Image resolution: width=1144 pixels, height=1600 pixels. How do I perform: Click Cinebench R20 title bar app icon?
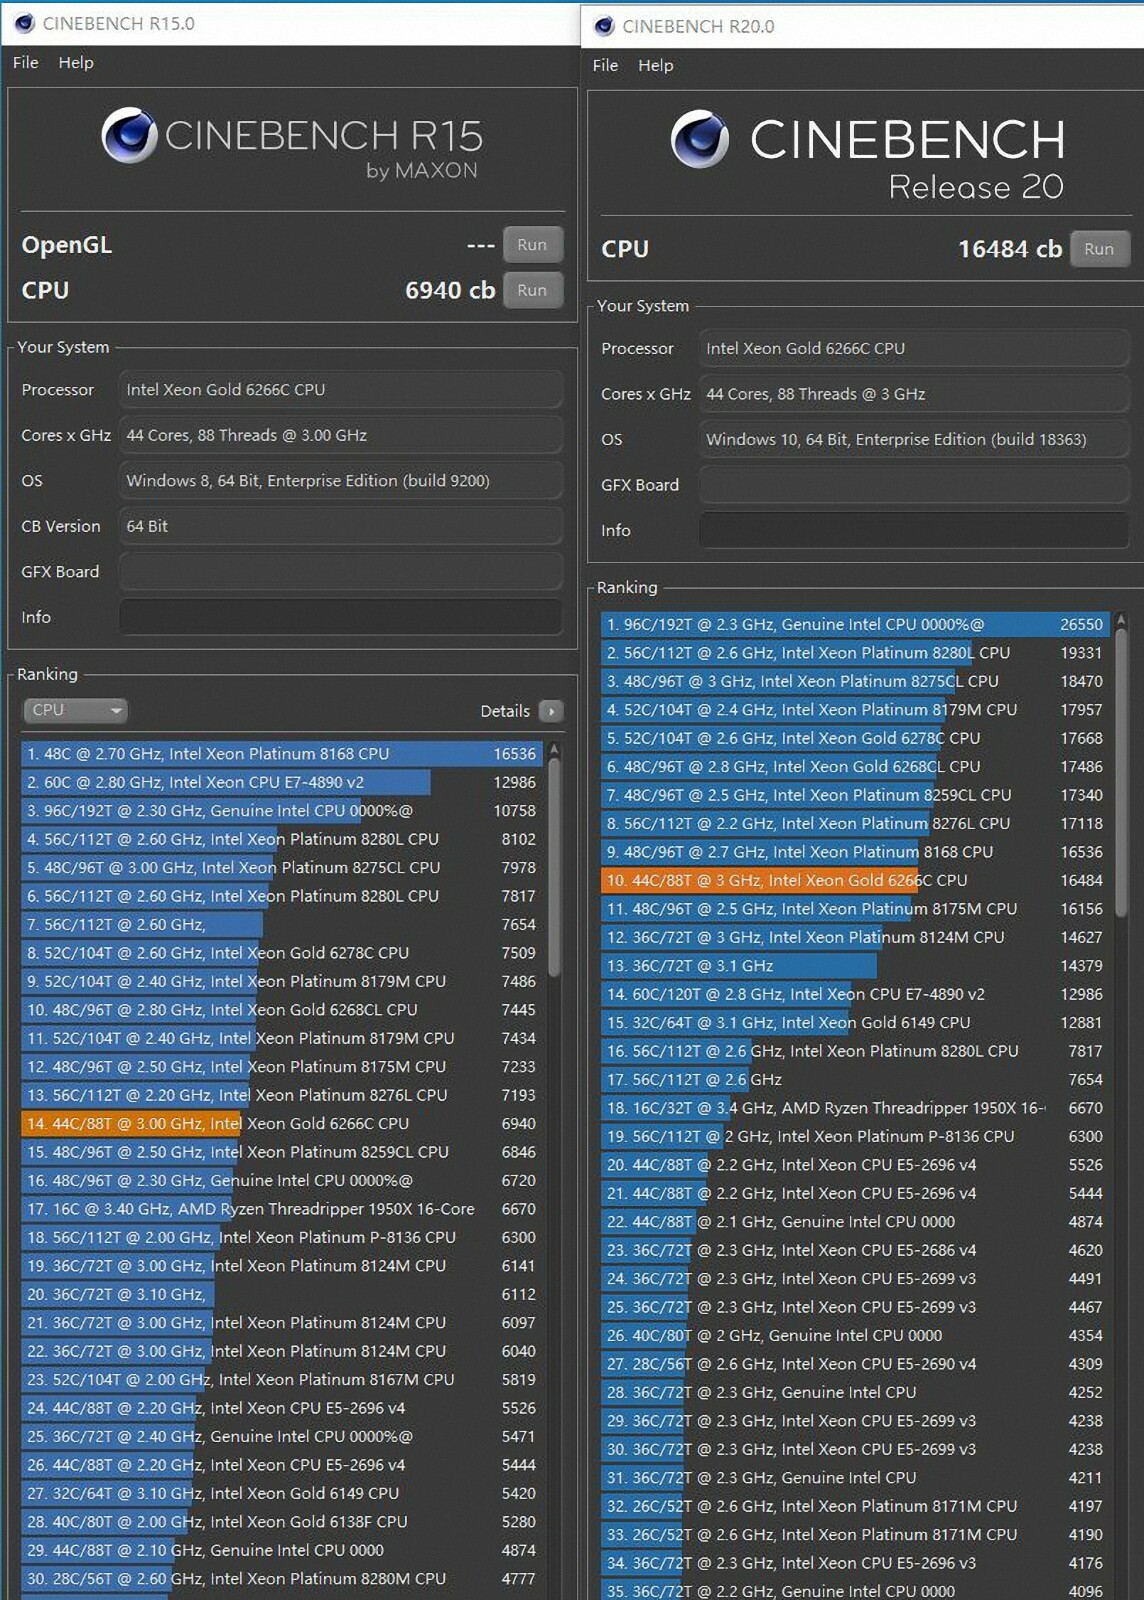click(x=604, y=26)
